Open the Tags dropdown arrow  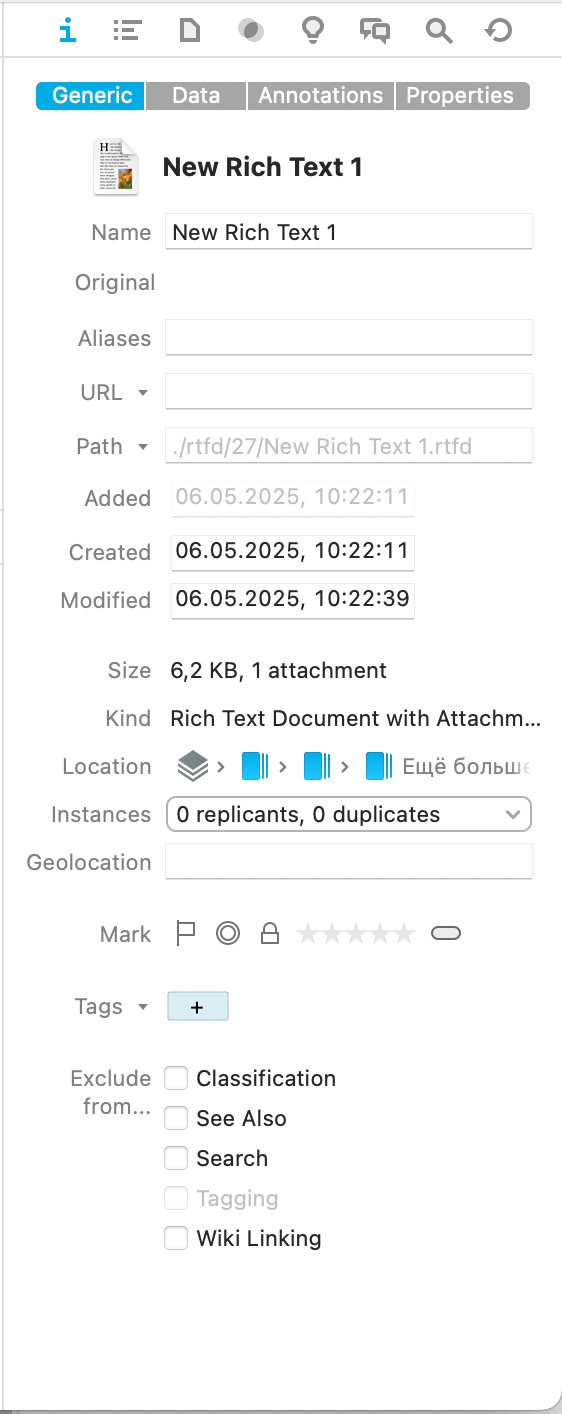click(143, 1007)
